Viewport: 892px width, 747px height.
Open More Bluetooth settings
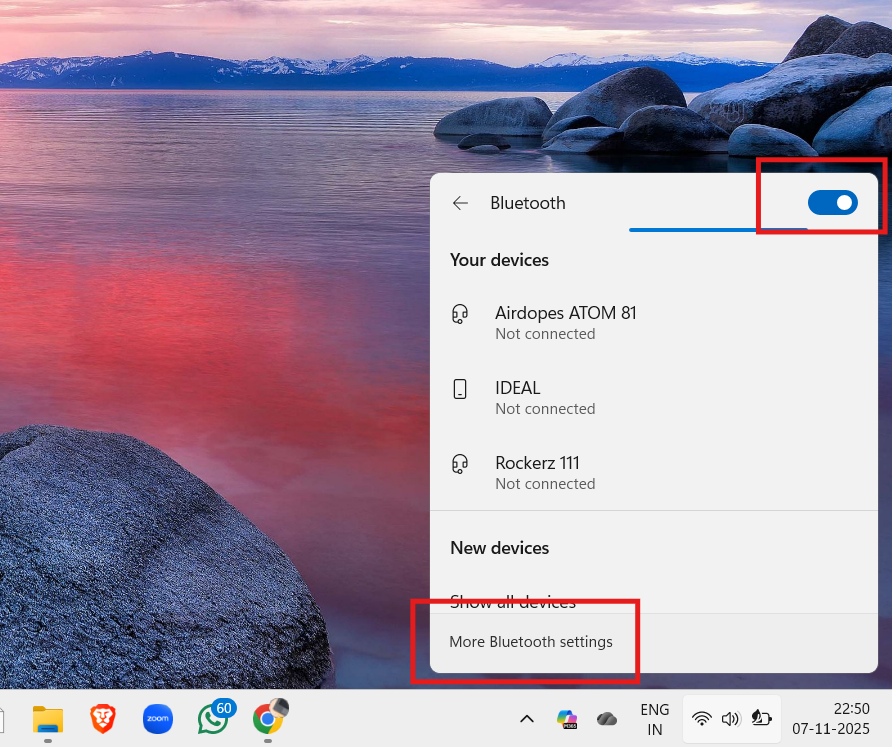[x=531, y=642]
